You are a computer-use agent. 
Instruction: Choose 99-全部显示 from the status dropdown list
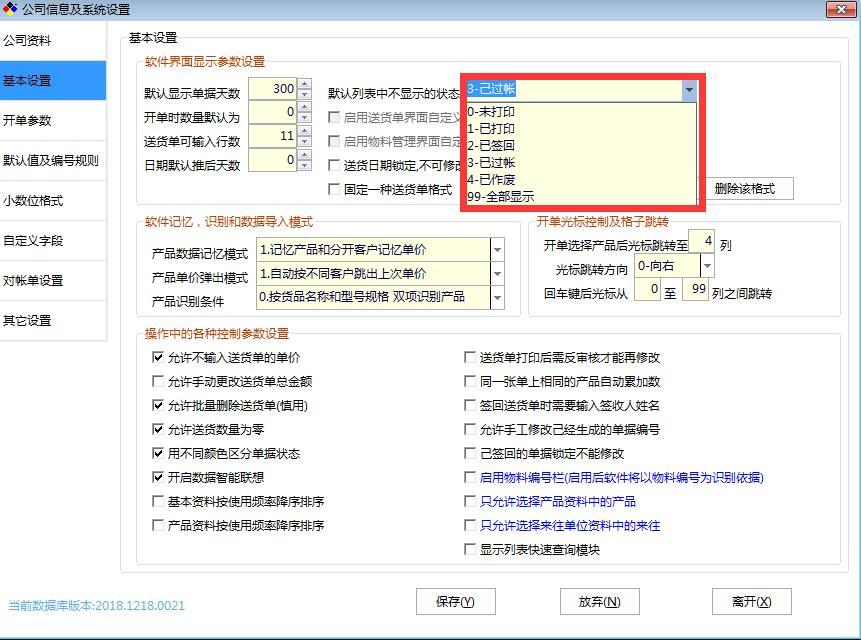click(581, 197)
